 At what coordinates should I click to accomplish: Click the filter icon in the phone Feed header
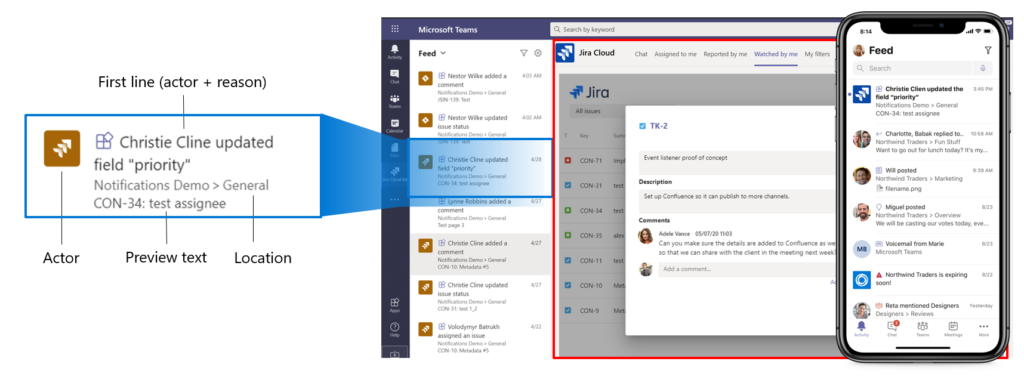[x=987, y=50]
